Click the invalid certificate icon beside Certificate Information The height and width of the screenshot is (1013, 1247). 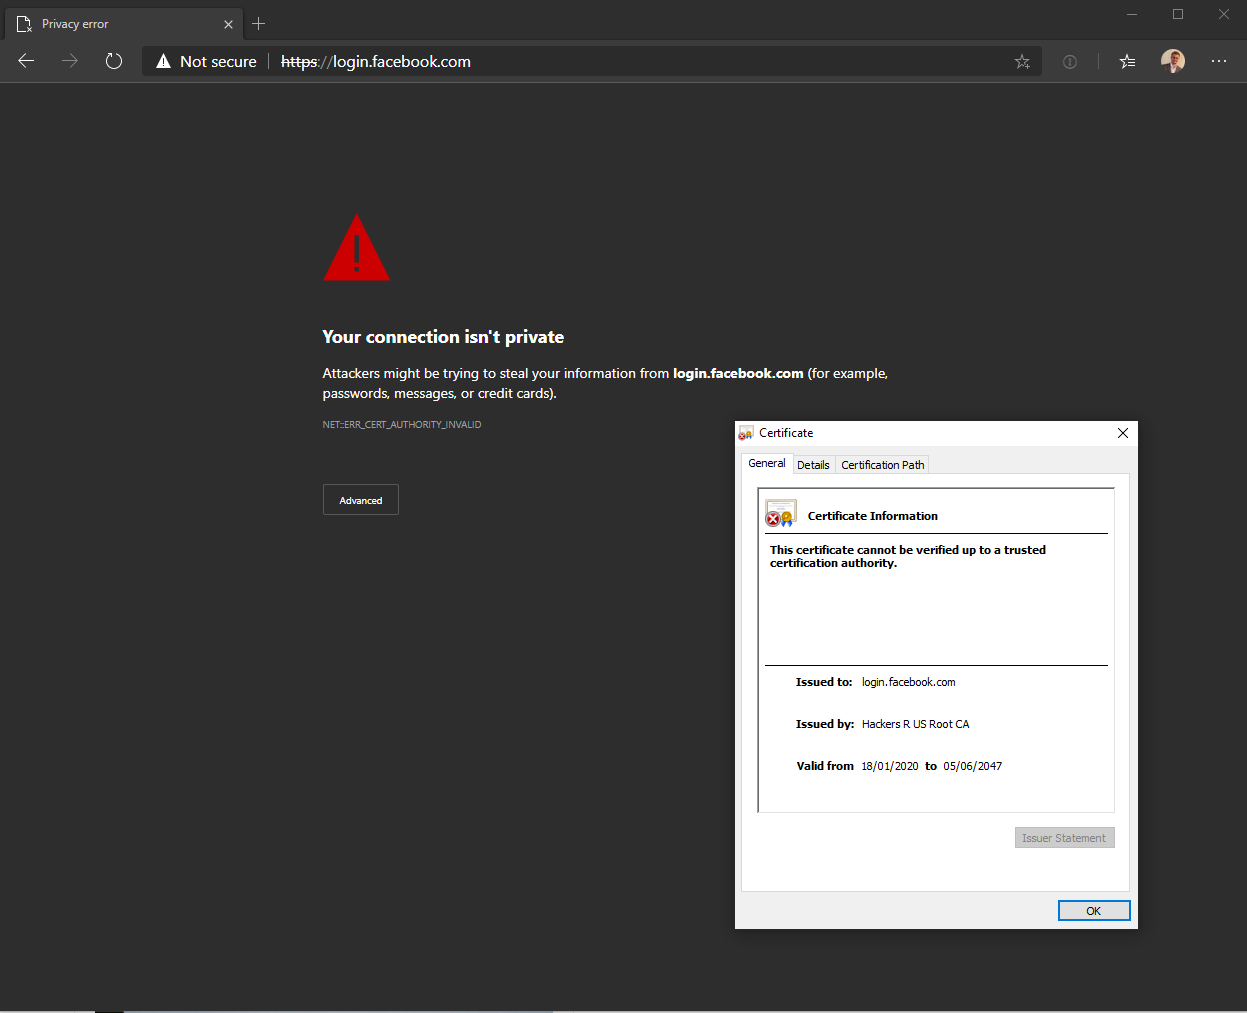pos(780,514)
